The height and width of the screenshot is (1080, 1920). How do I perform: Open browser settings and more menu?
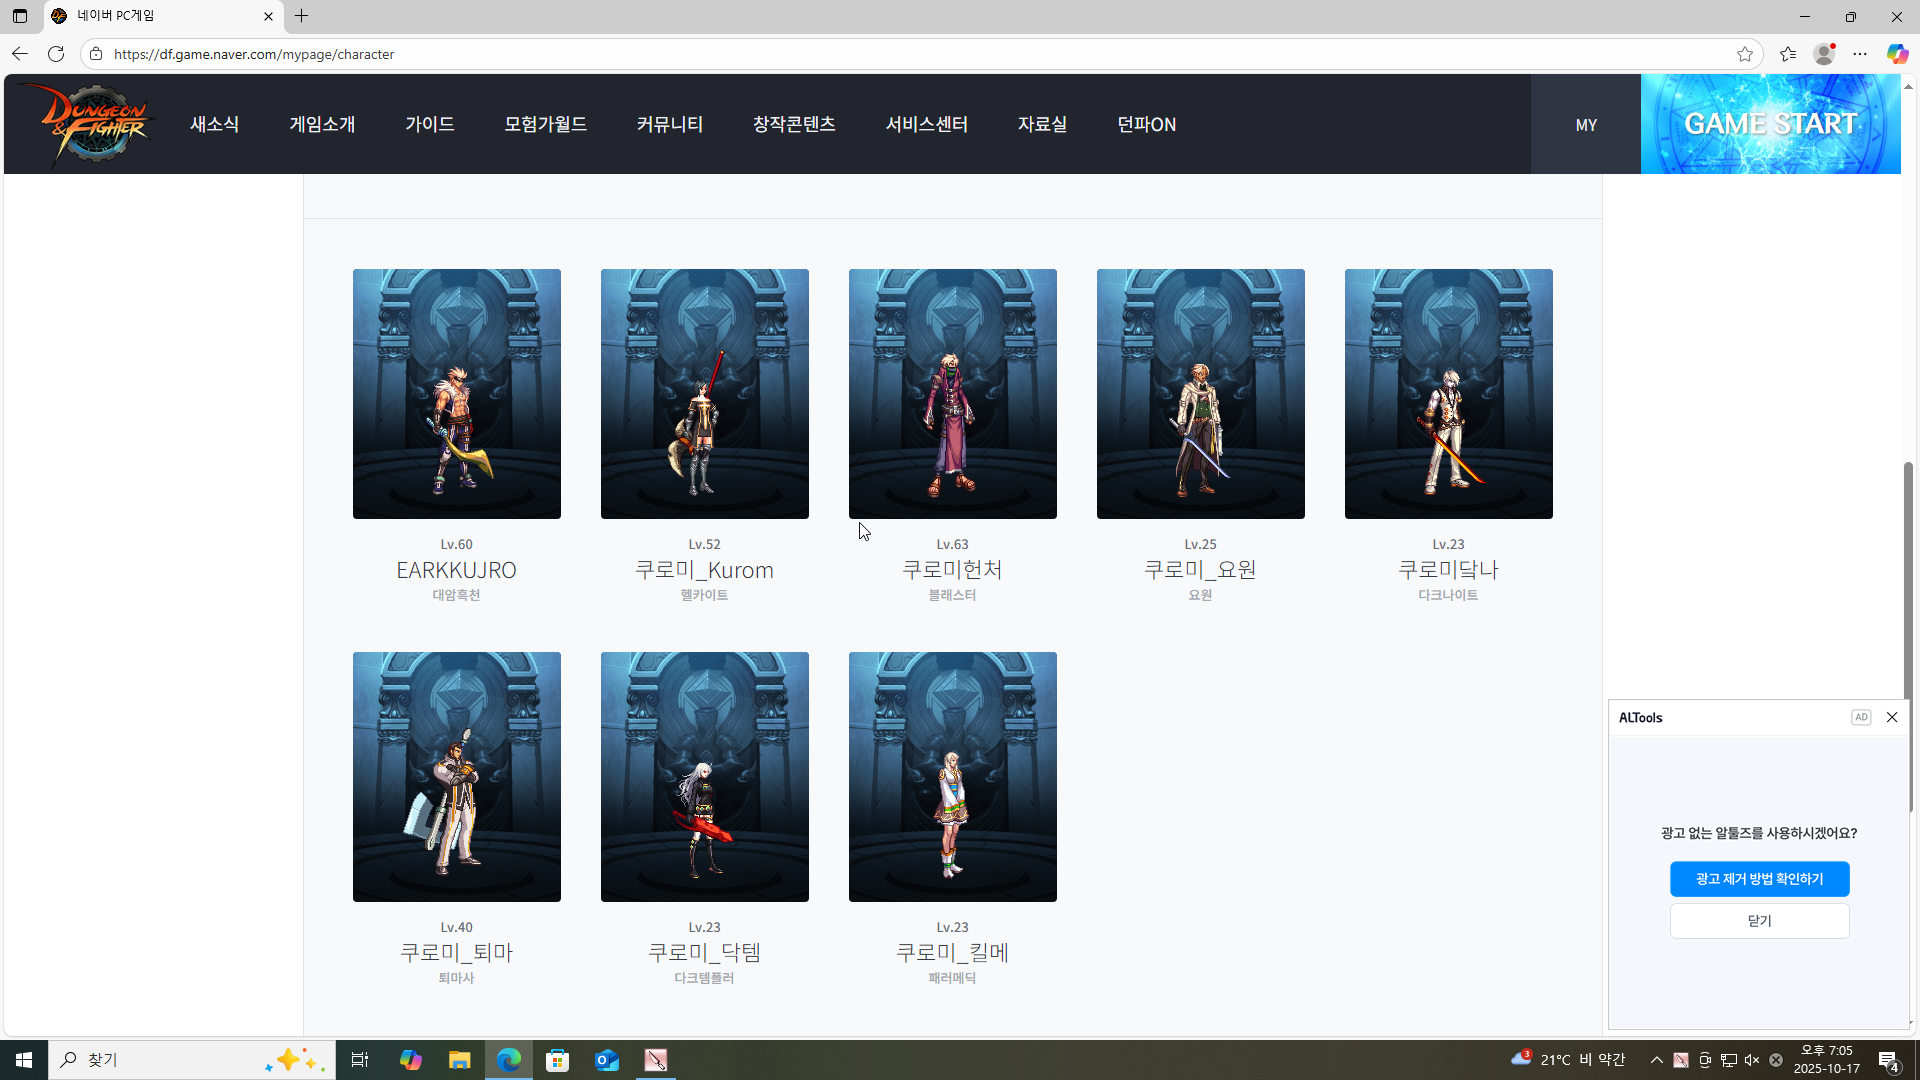point(1860,54)
